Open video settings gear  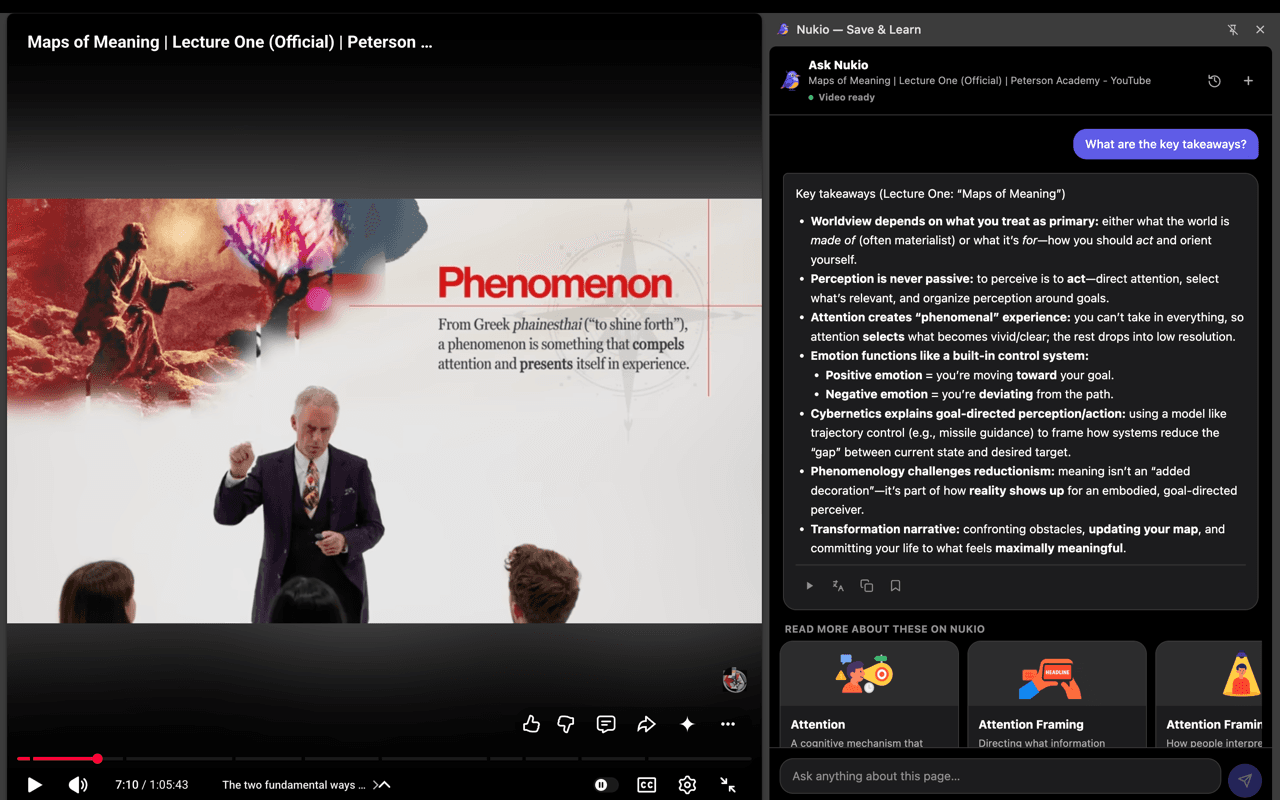[x=687, y=785]
